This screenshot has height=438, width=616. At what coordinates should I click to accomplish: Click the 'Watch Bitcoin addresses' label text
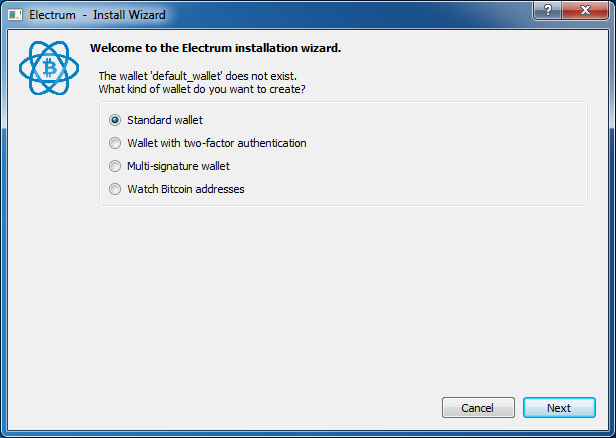185,189
